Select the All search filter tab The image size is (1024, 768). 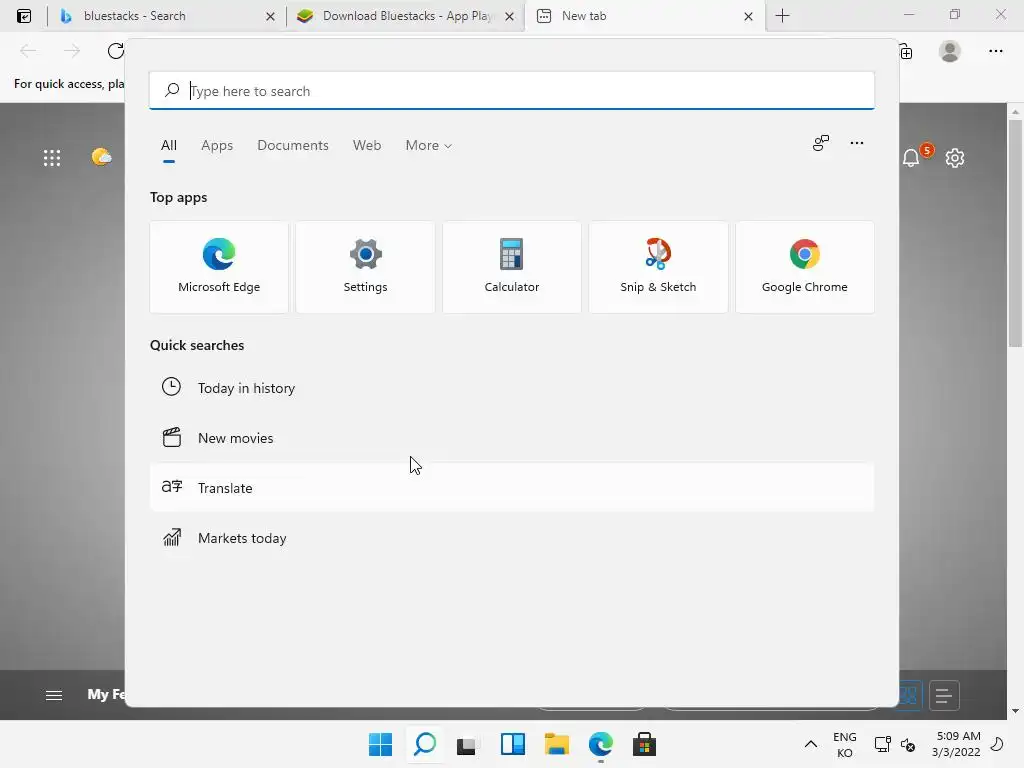click(168, 146)
